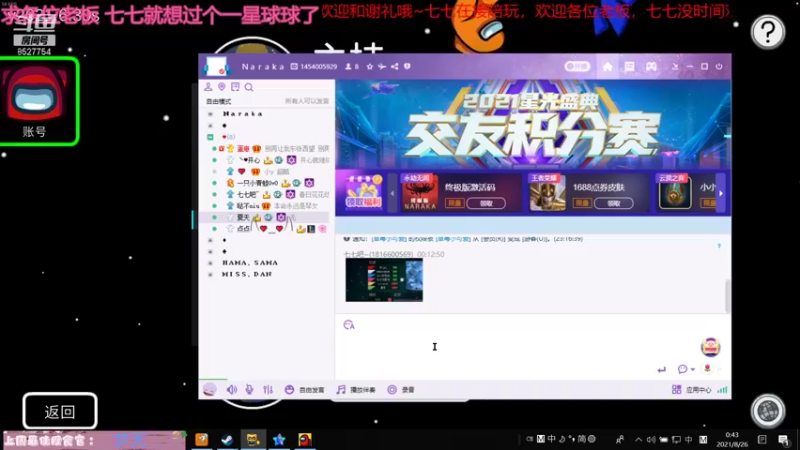
Task: Click the airplane invite icon in the header
Action: 382,66
